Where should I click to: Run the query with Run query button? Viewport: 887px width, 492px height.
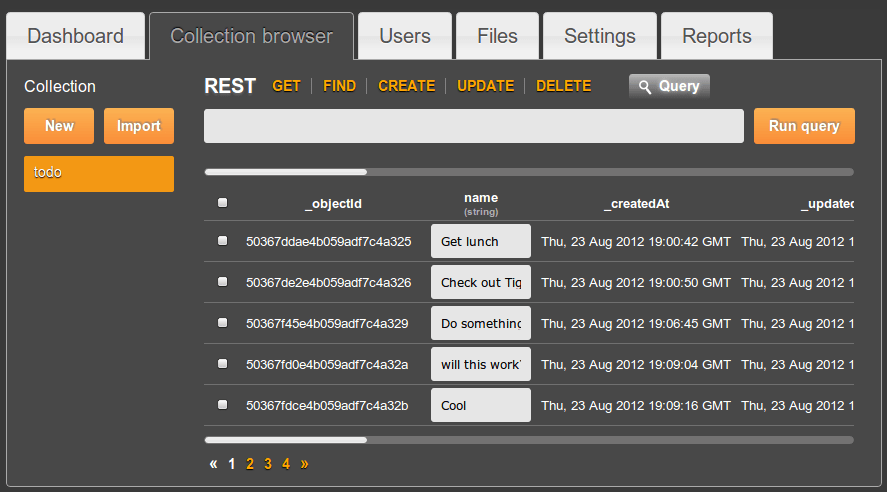(x=804, y=126)
